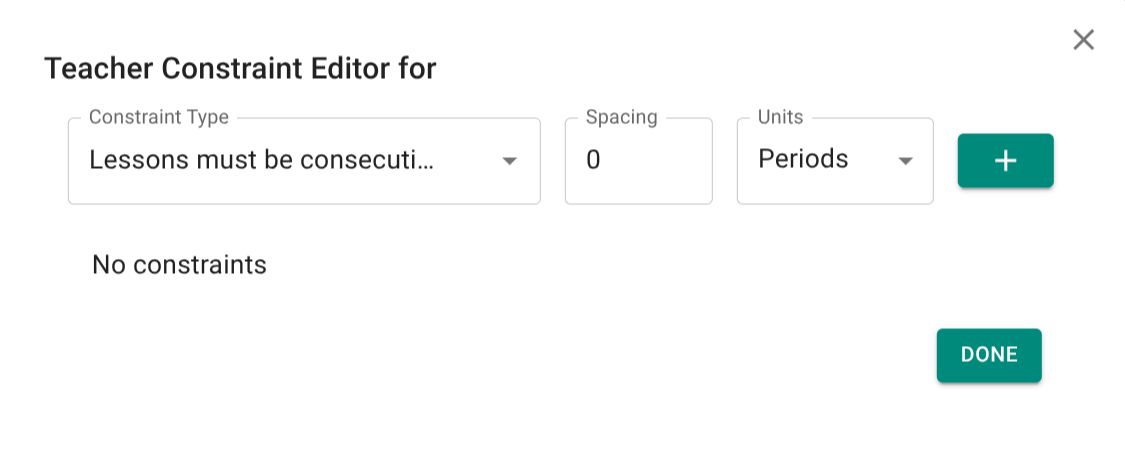Screen dimensions: 1125x474
Task: Open the Constraint Type combo box
Action: pos(304,161)
